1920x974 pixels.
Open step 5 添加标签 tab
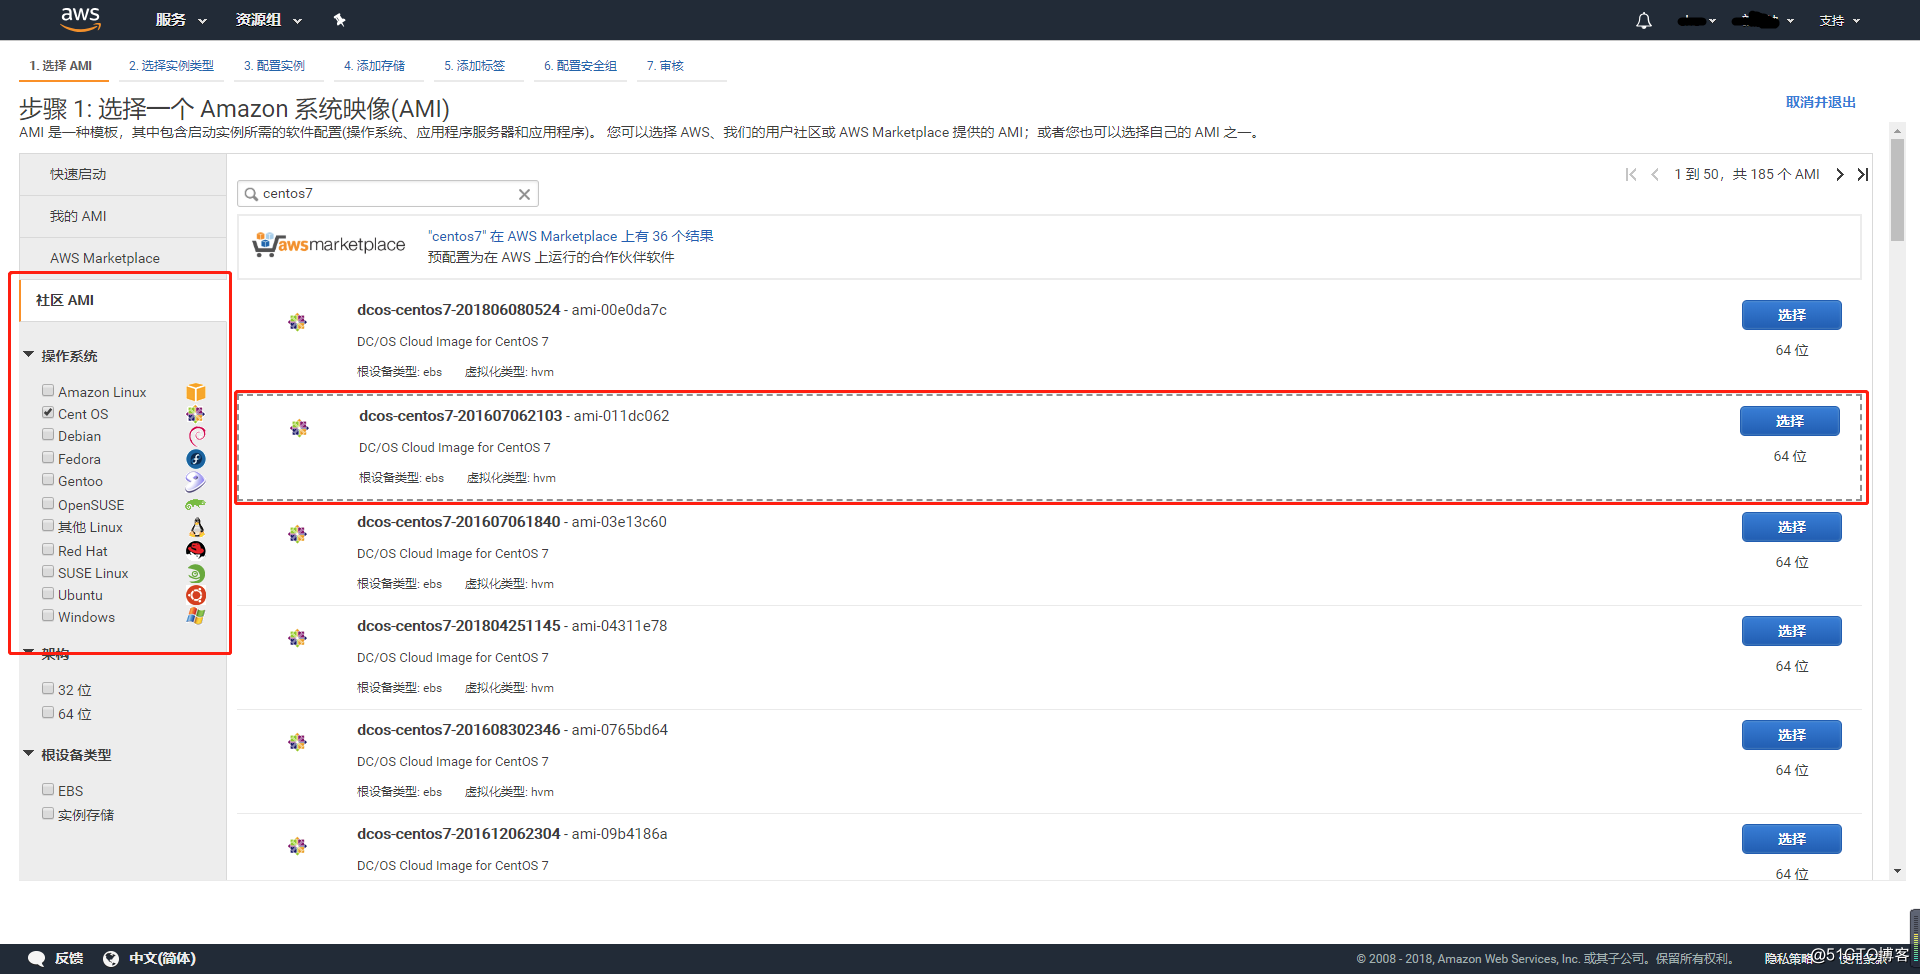pos(474,66)
